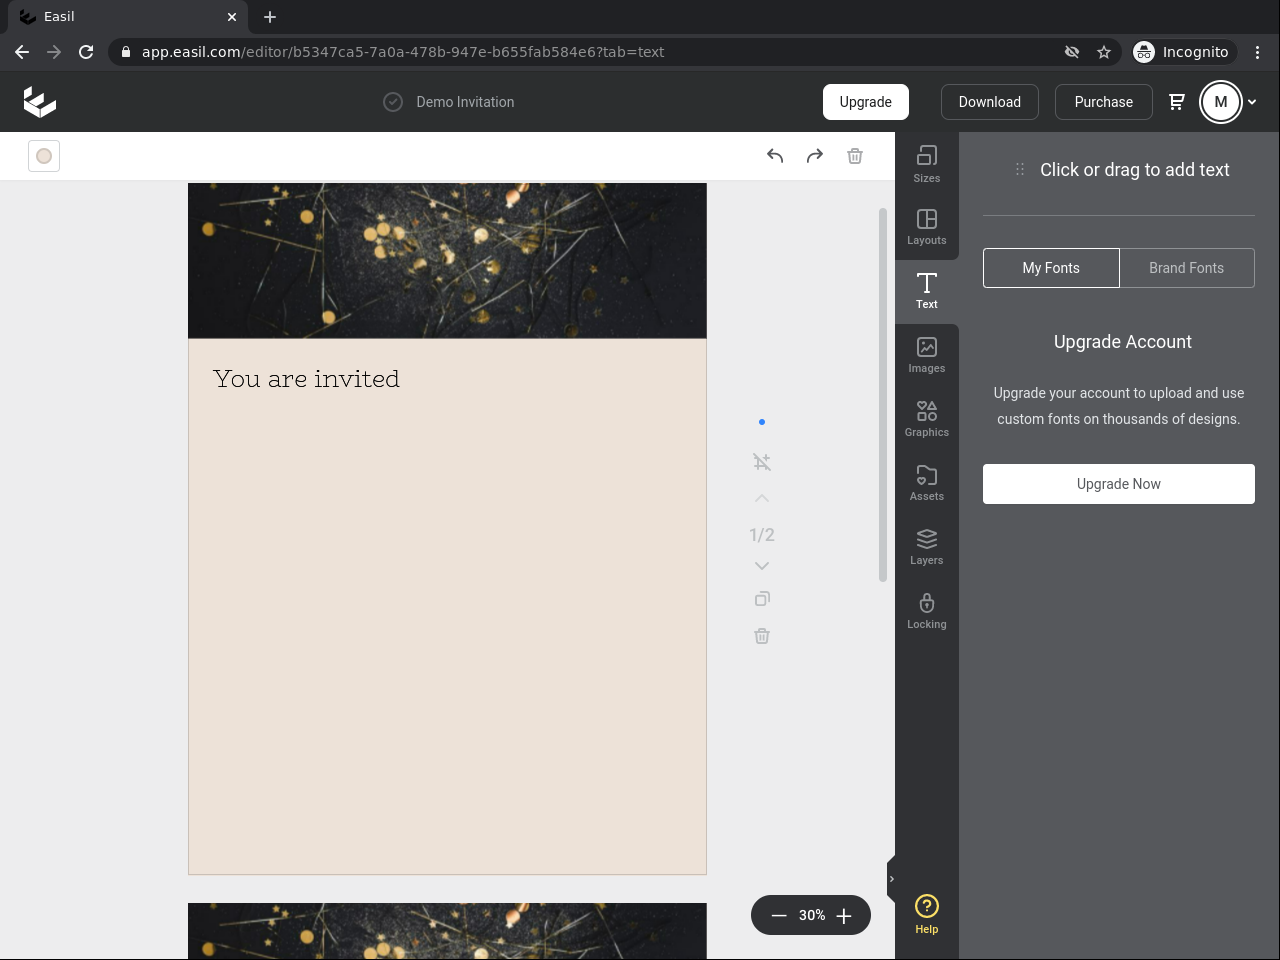Image resolution: width=1280 pixels, height=960 pixels.
Task: Click the Upgrade Now button
Action: pos(1119,484)
